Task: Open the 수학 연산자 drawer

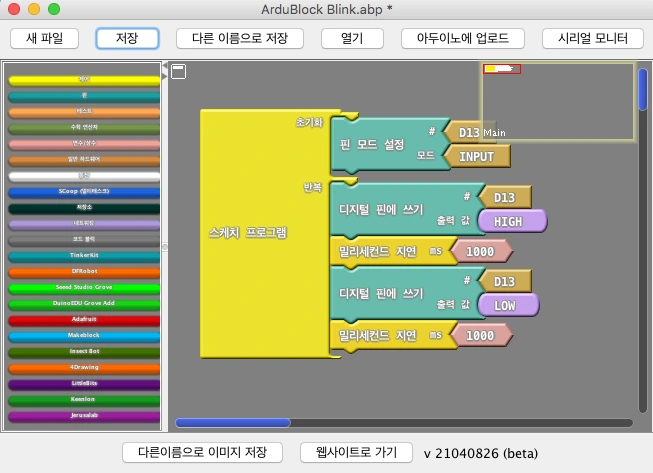Action: tap(84, 127)
